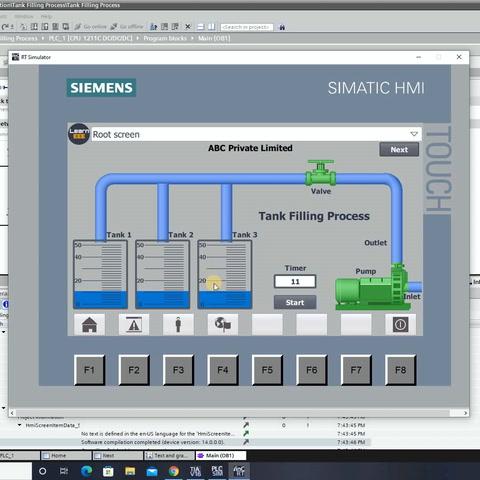Click the Learn EEE logo in HMI header
The width and height of the screenshot is (480, 480).
79,134
